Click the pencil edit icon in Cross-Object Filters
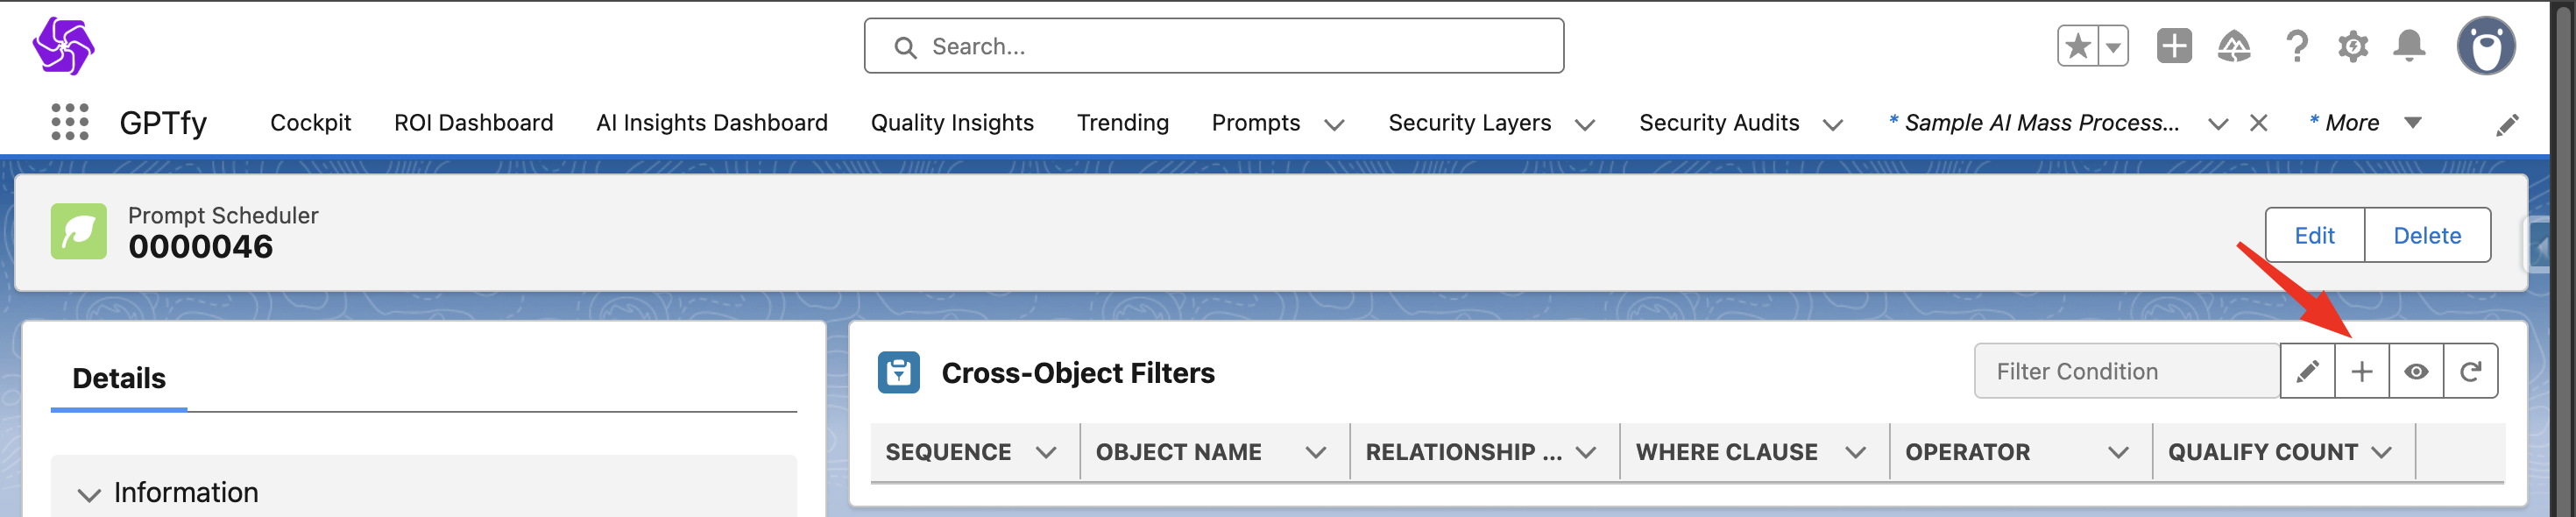Screen dimensions: 2576x517 (x=2307, y=372)
